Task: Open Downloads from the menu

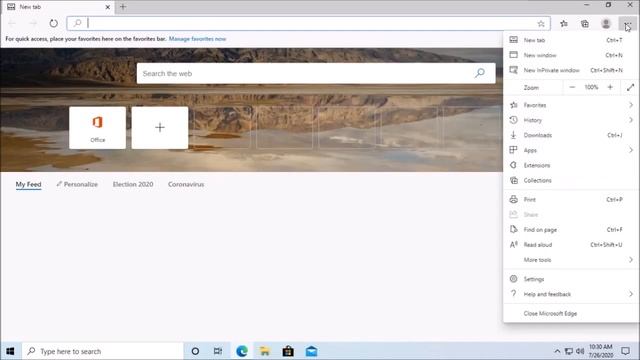Action: pyautogui.click(x=571, y=135)
